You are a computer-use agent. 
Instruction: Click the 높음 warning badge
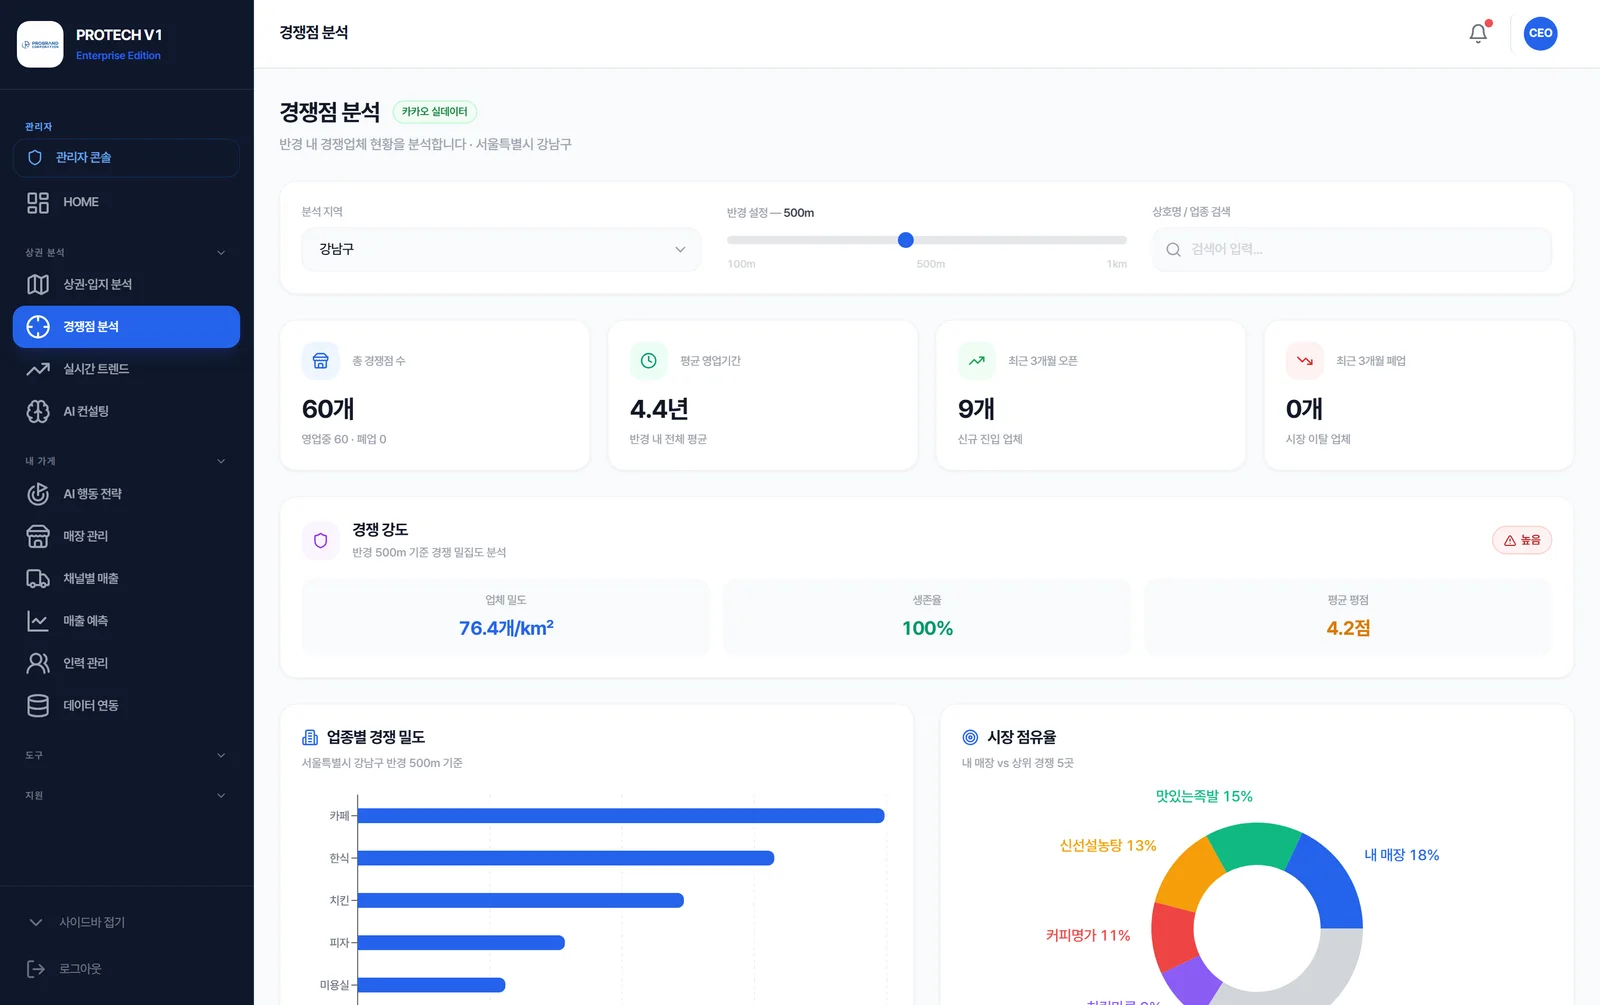[1522, 540]
